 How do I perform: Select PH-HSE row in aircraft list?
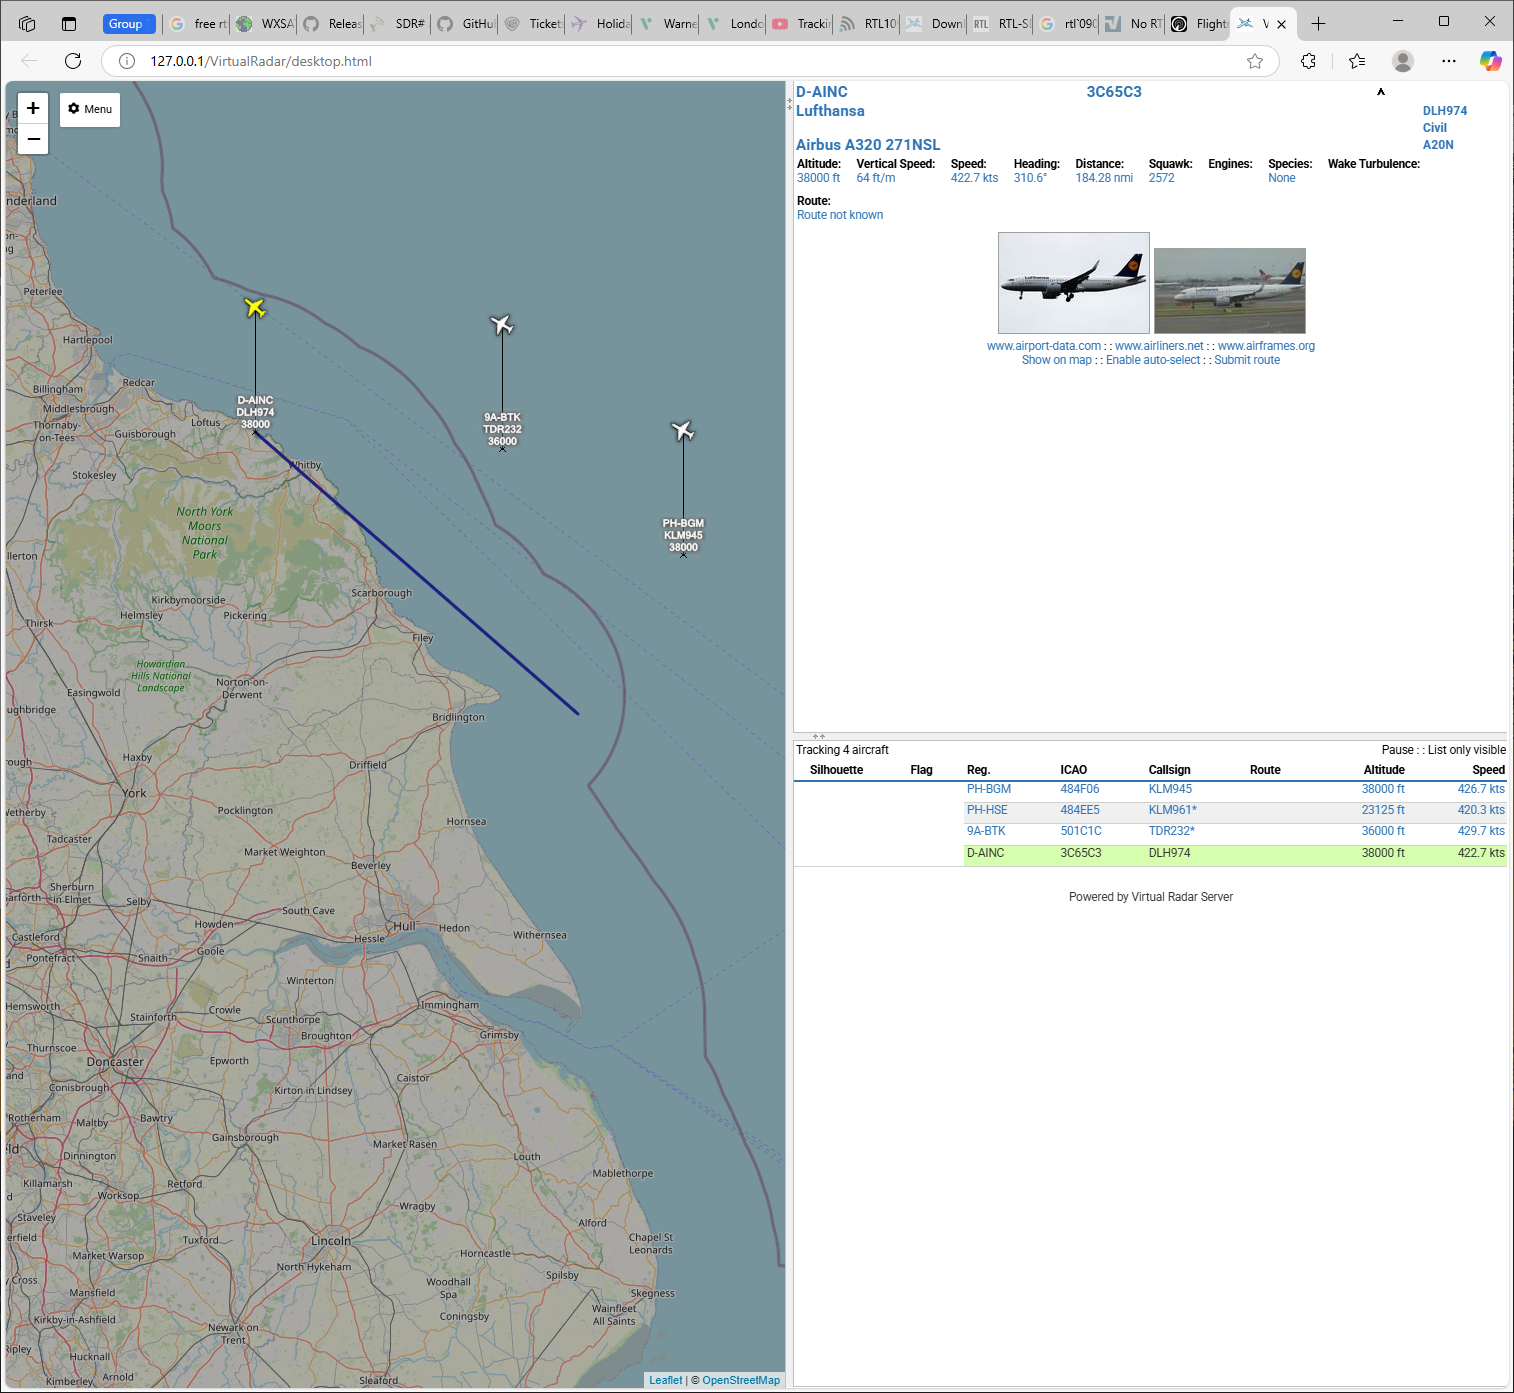coord(1150,811)
